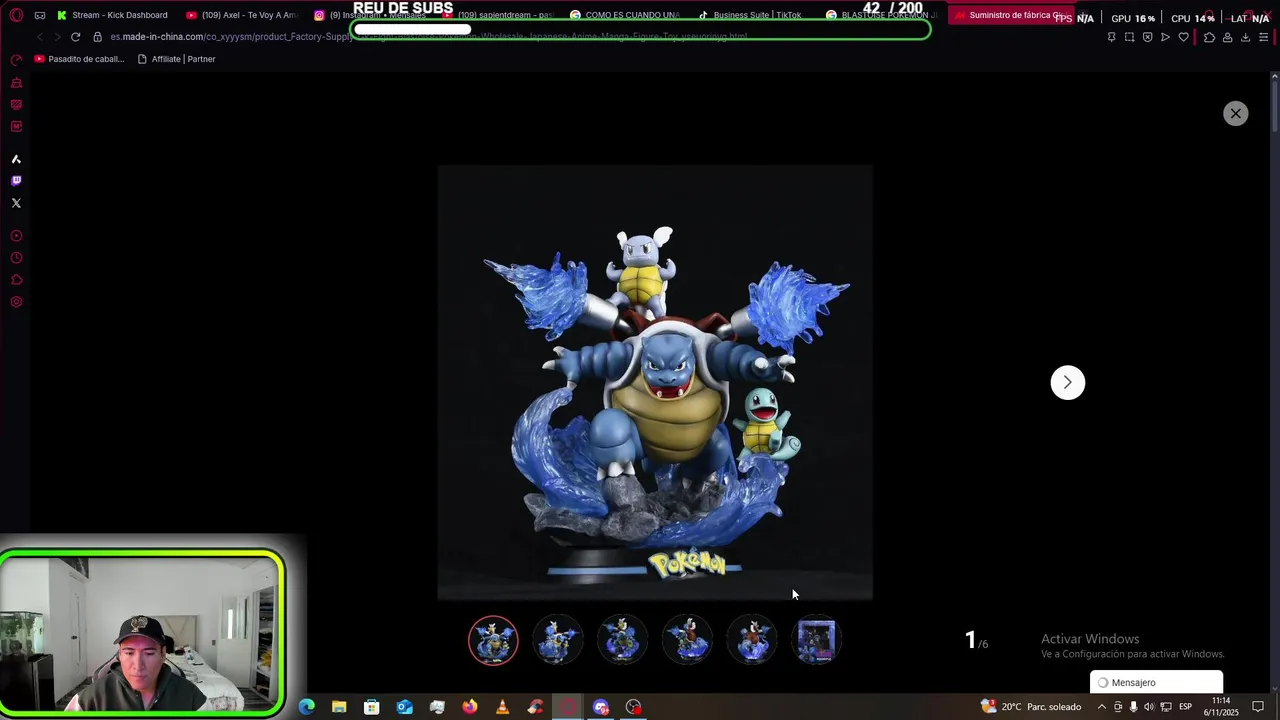The height and width of the screenshot is (720, 1280).
Task: Click the Mensajero popup
Action: pos(1156,682)
